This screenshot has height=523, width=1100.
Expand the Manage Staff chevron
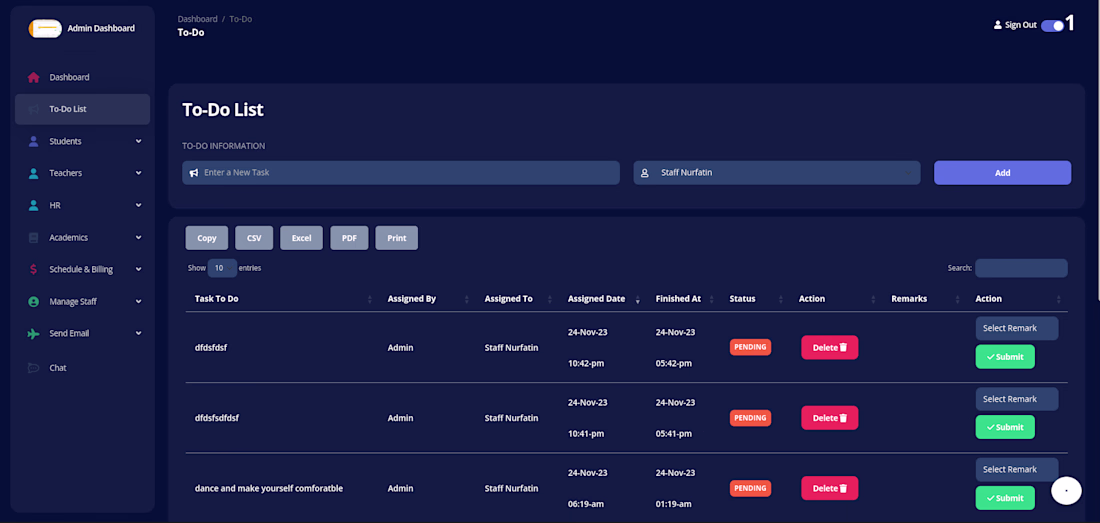coord(138,301)
